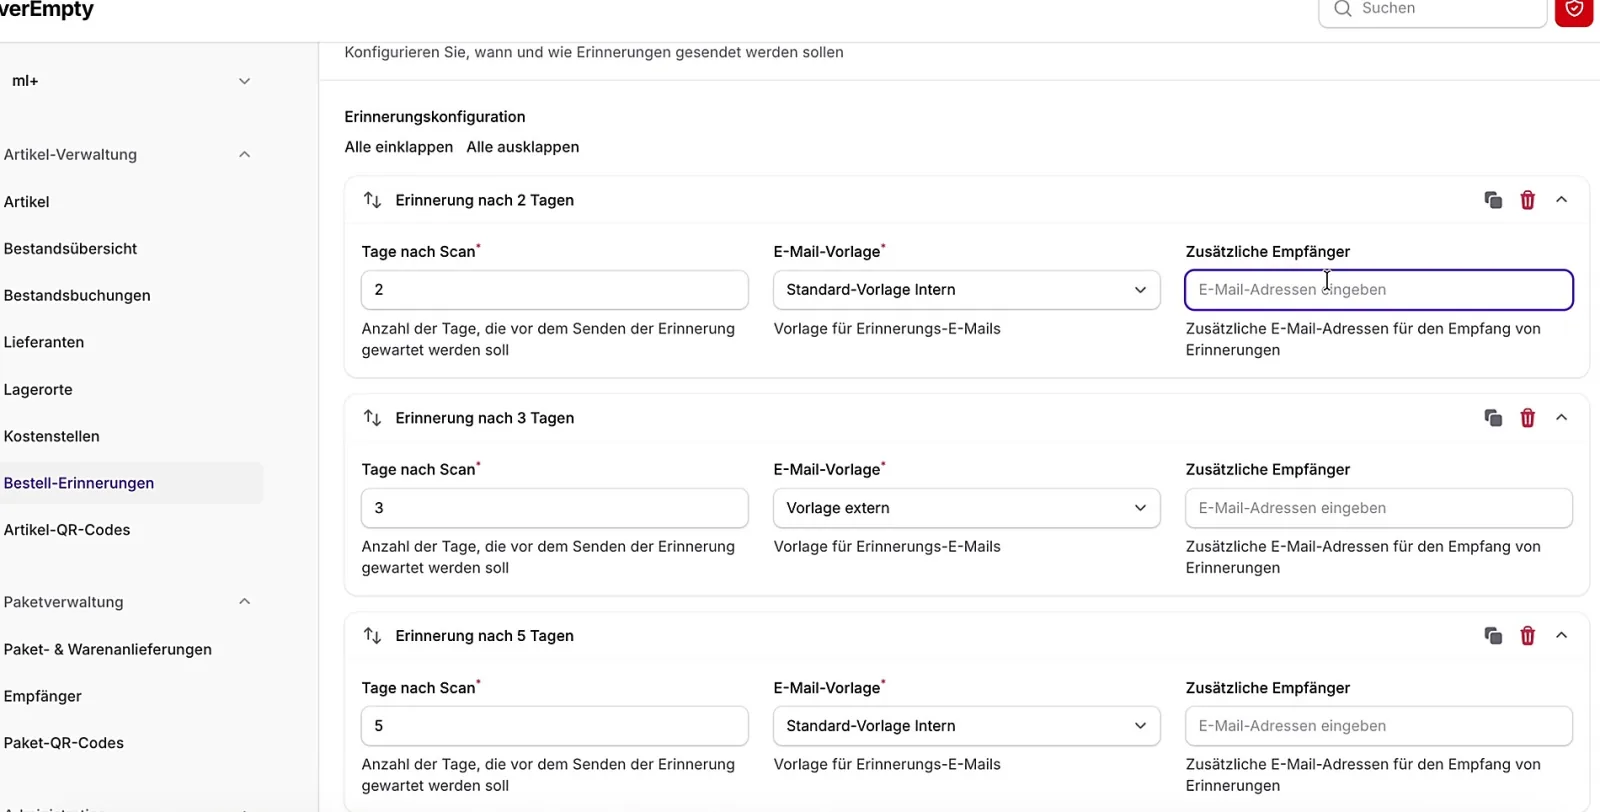Open Paket-QR-Codes page
Screen dimensions: 1600x812
(64, 743)
